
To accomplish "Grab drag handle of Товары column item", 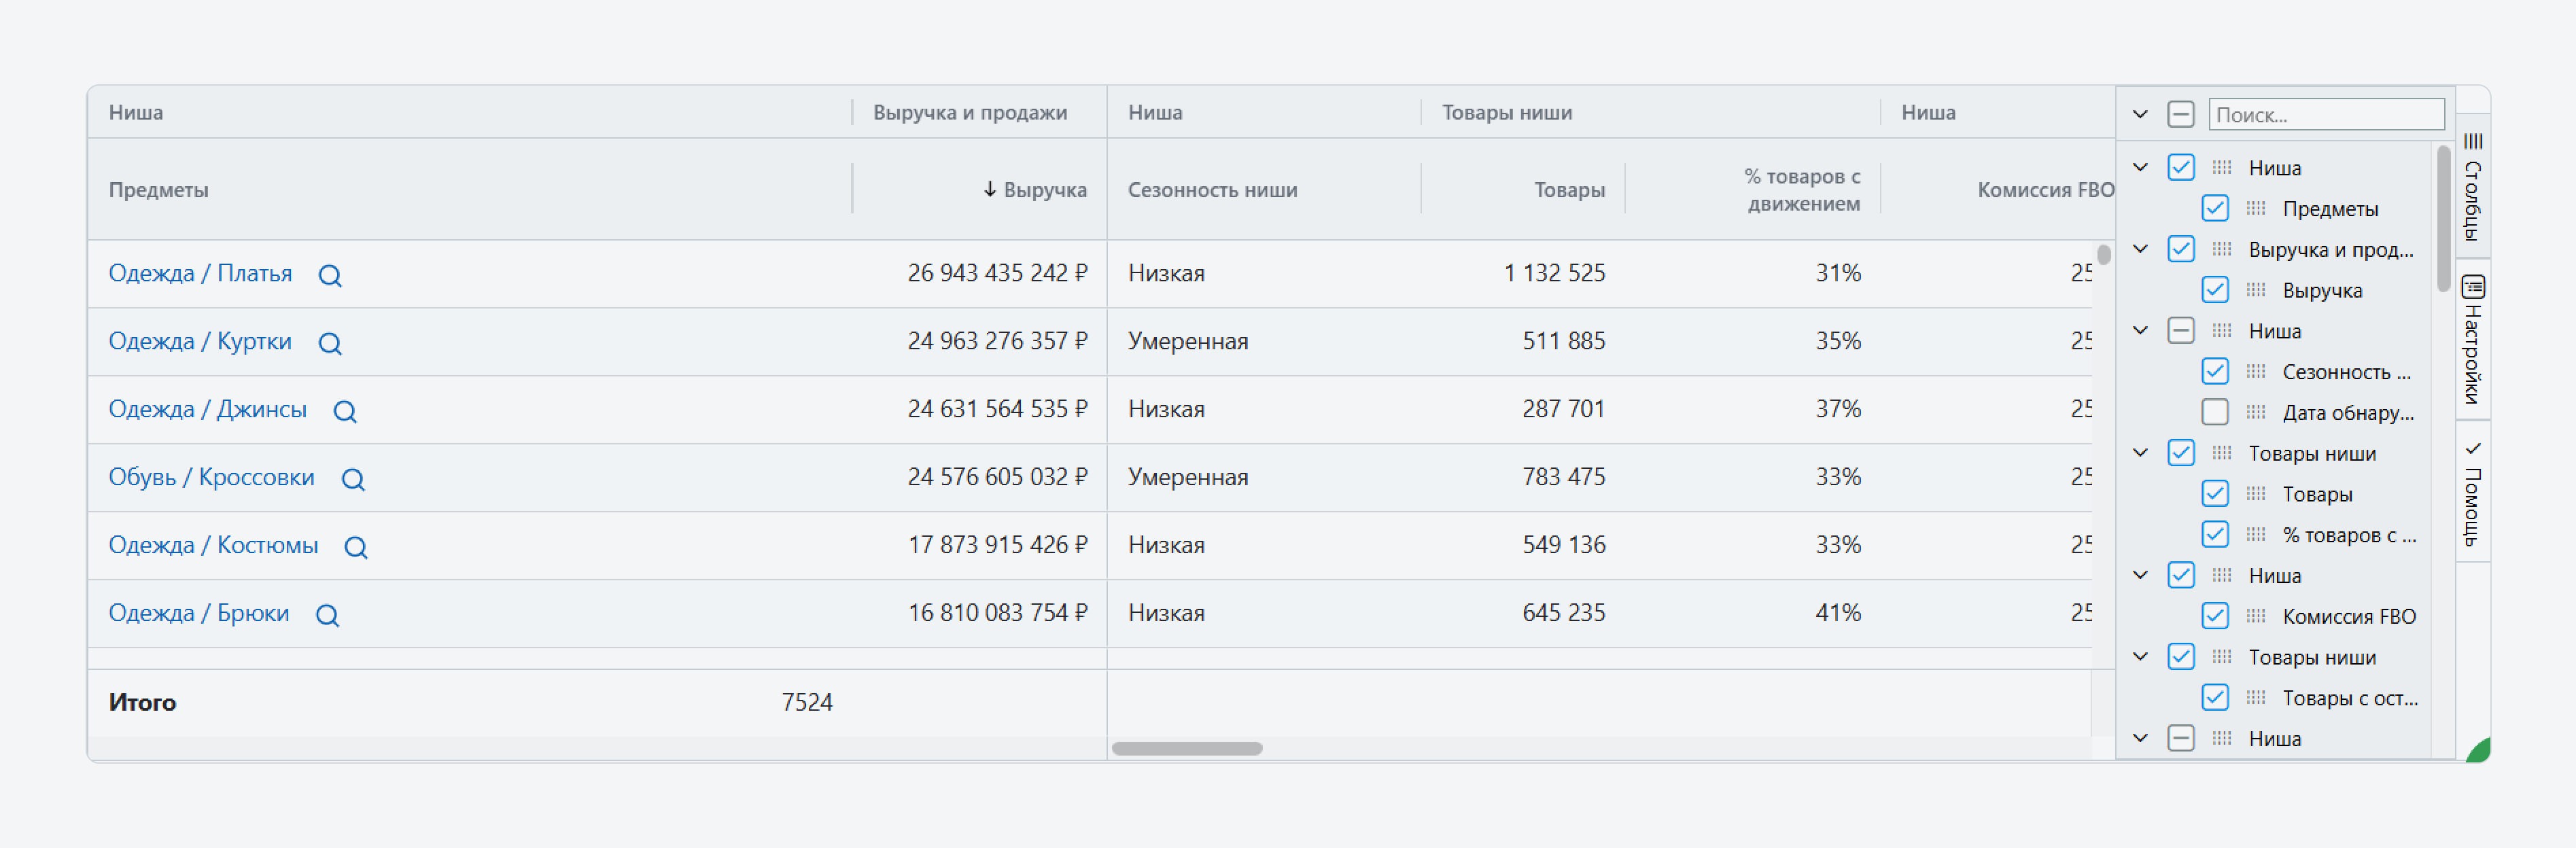I will pos(2256,494).
